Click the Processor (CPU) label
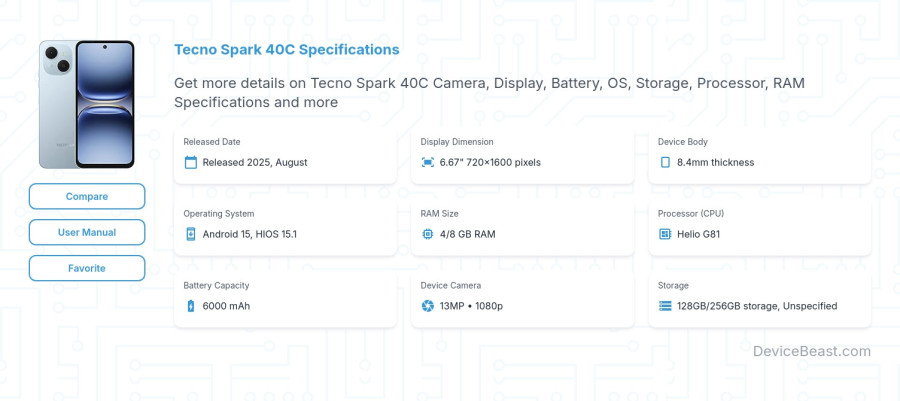 click(691, 213)
